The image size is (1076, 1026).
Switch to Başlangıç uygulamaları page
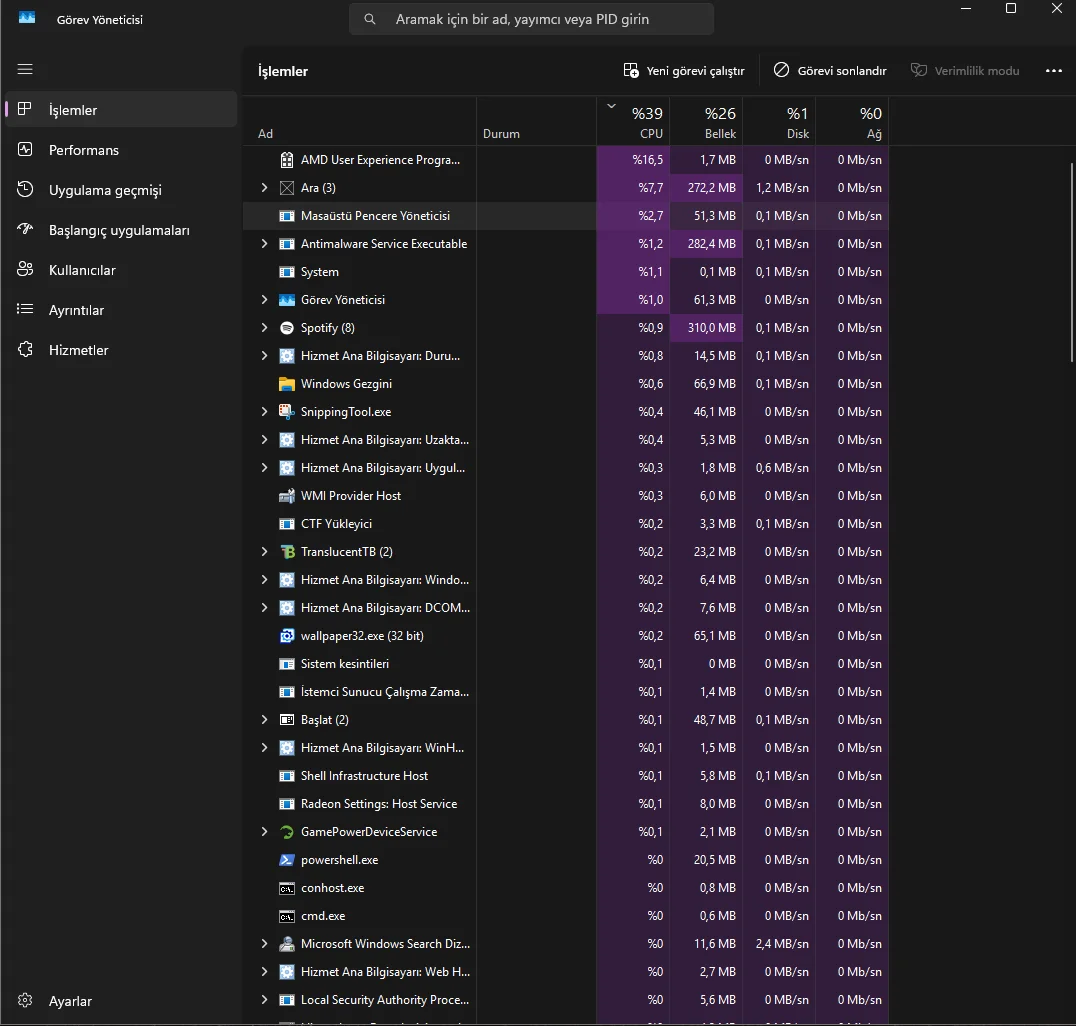point(119,230)
